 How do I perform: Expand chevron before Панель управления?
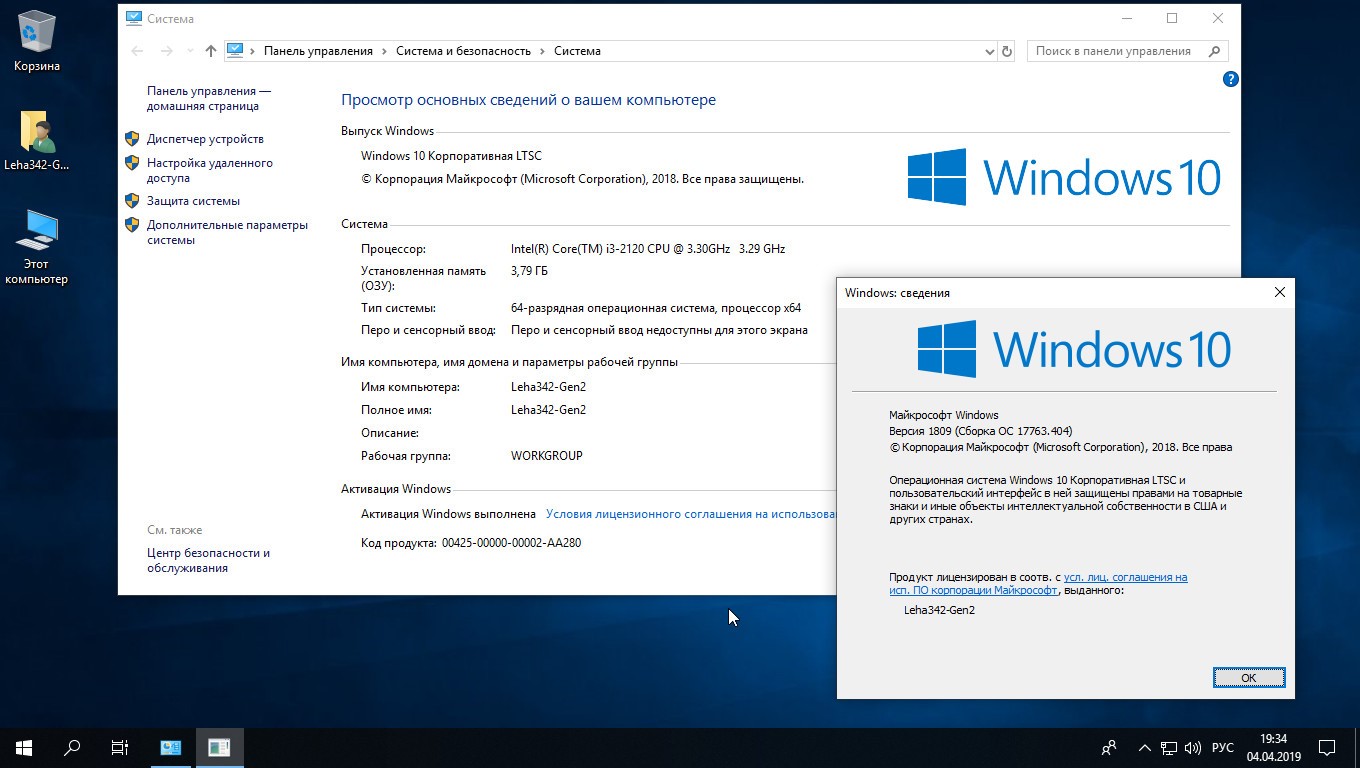(x=252, y=51)
